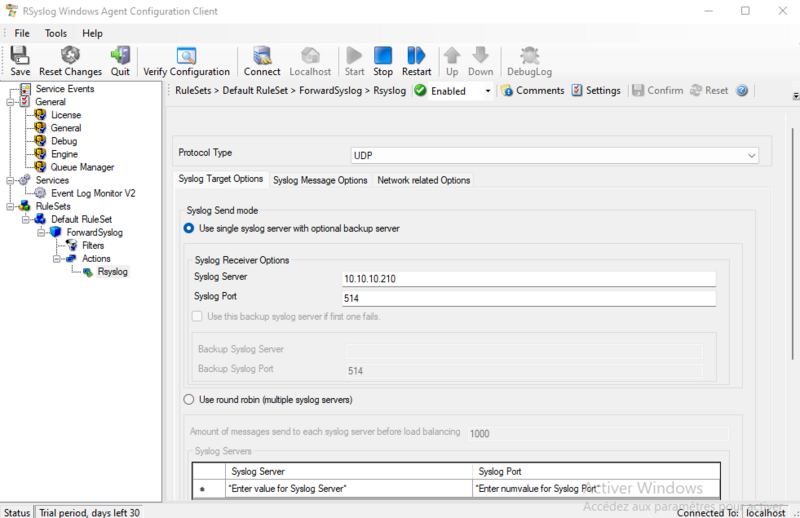Open the Tools menu
Viewport: 800px width, 518px height.
tap(56, 33)
